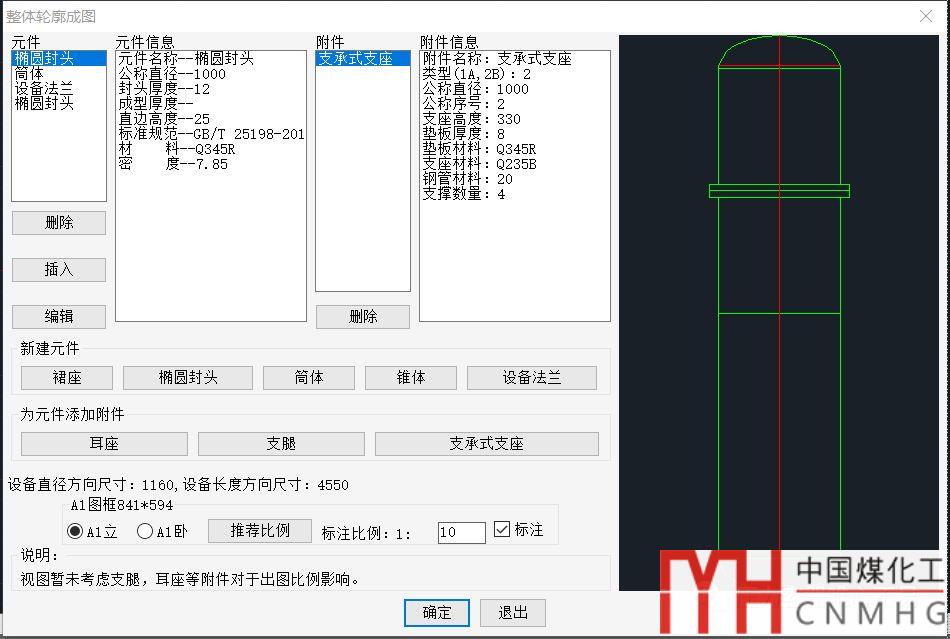Image resolution: width=950 pixels, height=639 pixels.
Task: Add 支承式支座 attachment button
Action: (487, 444)
